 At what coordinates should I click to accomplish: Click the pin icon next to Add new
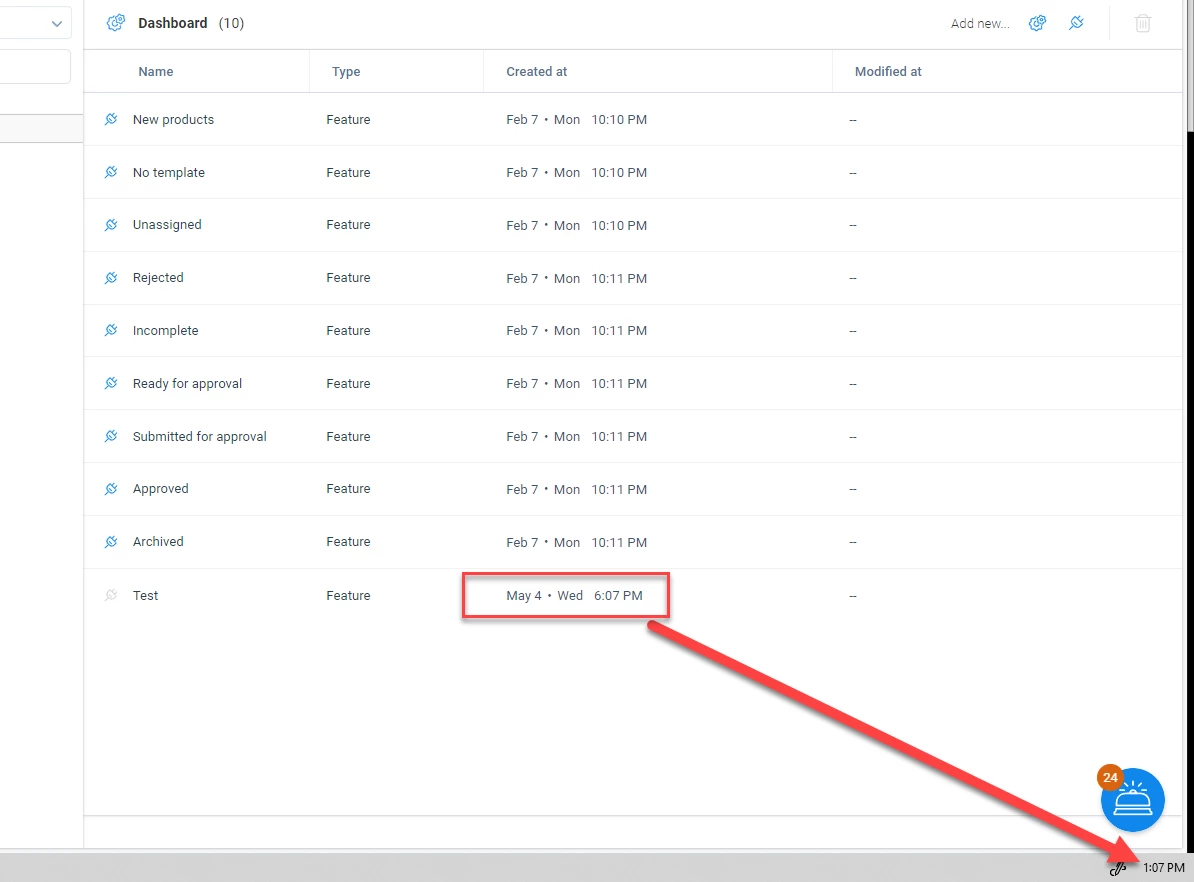tap(1076, 23)
